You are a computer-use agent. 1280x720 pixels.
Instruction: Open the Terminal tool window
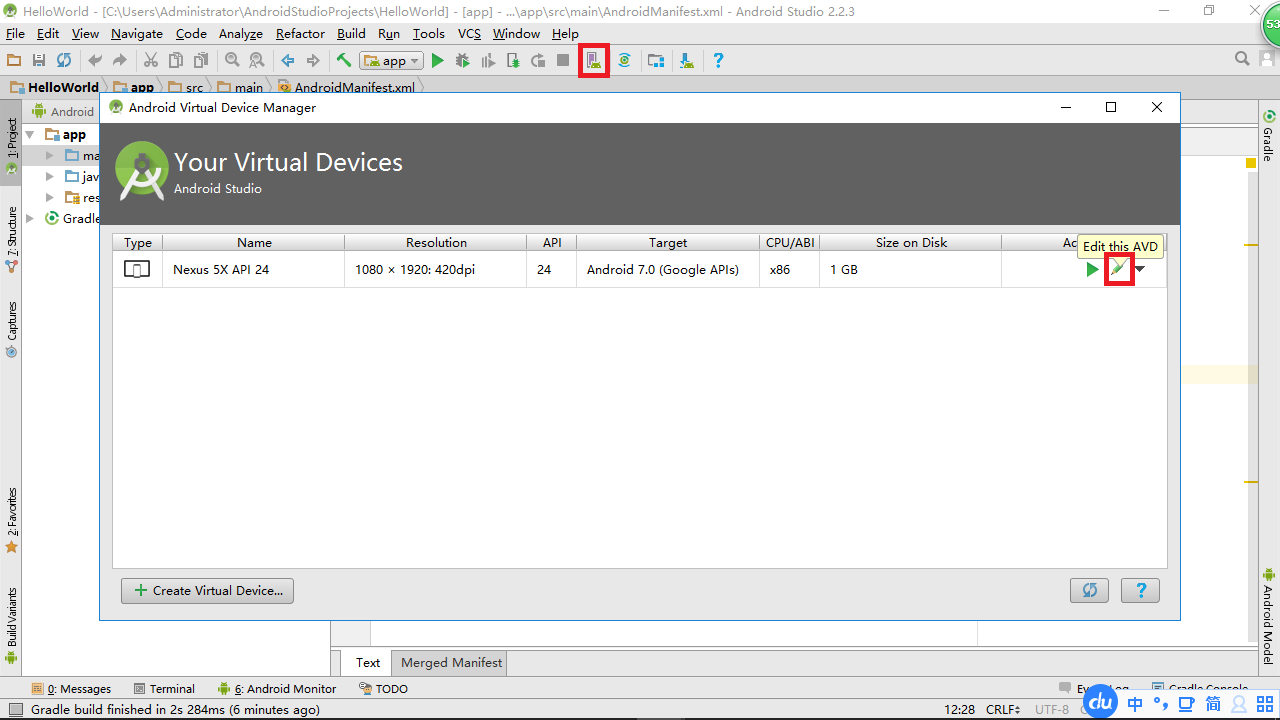[x=164, y=688]
